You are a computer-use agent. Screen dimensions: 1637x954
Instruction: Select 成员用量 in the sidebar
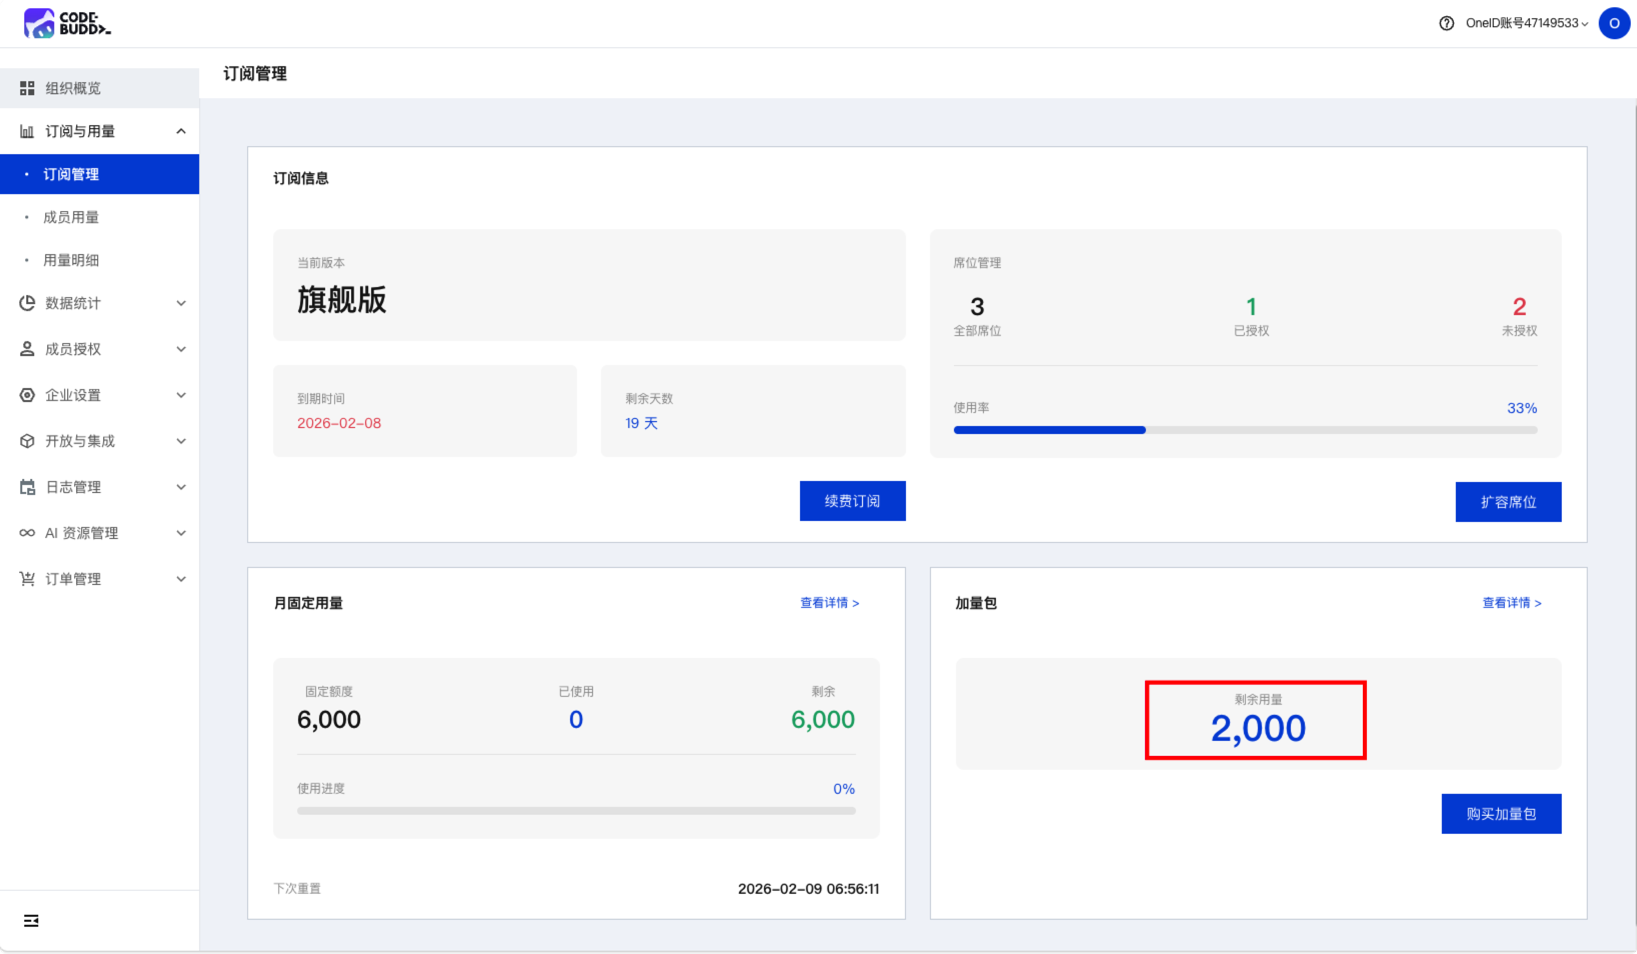click(x=71, y=217)
